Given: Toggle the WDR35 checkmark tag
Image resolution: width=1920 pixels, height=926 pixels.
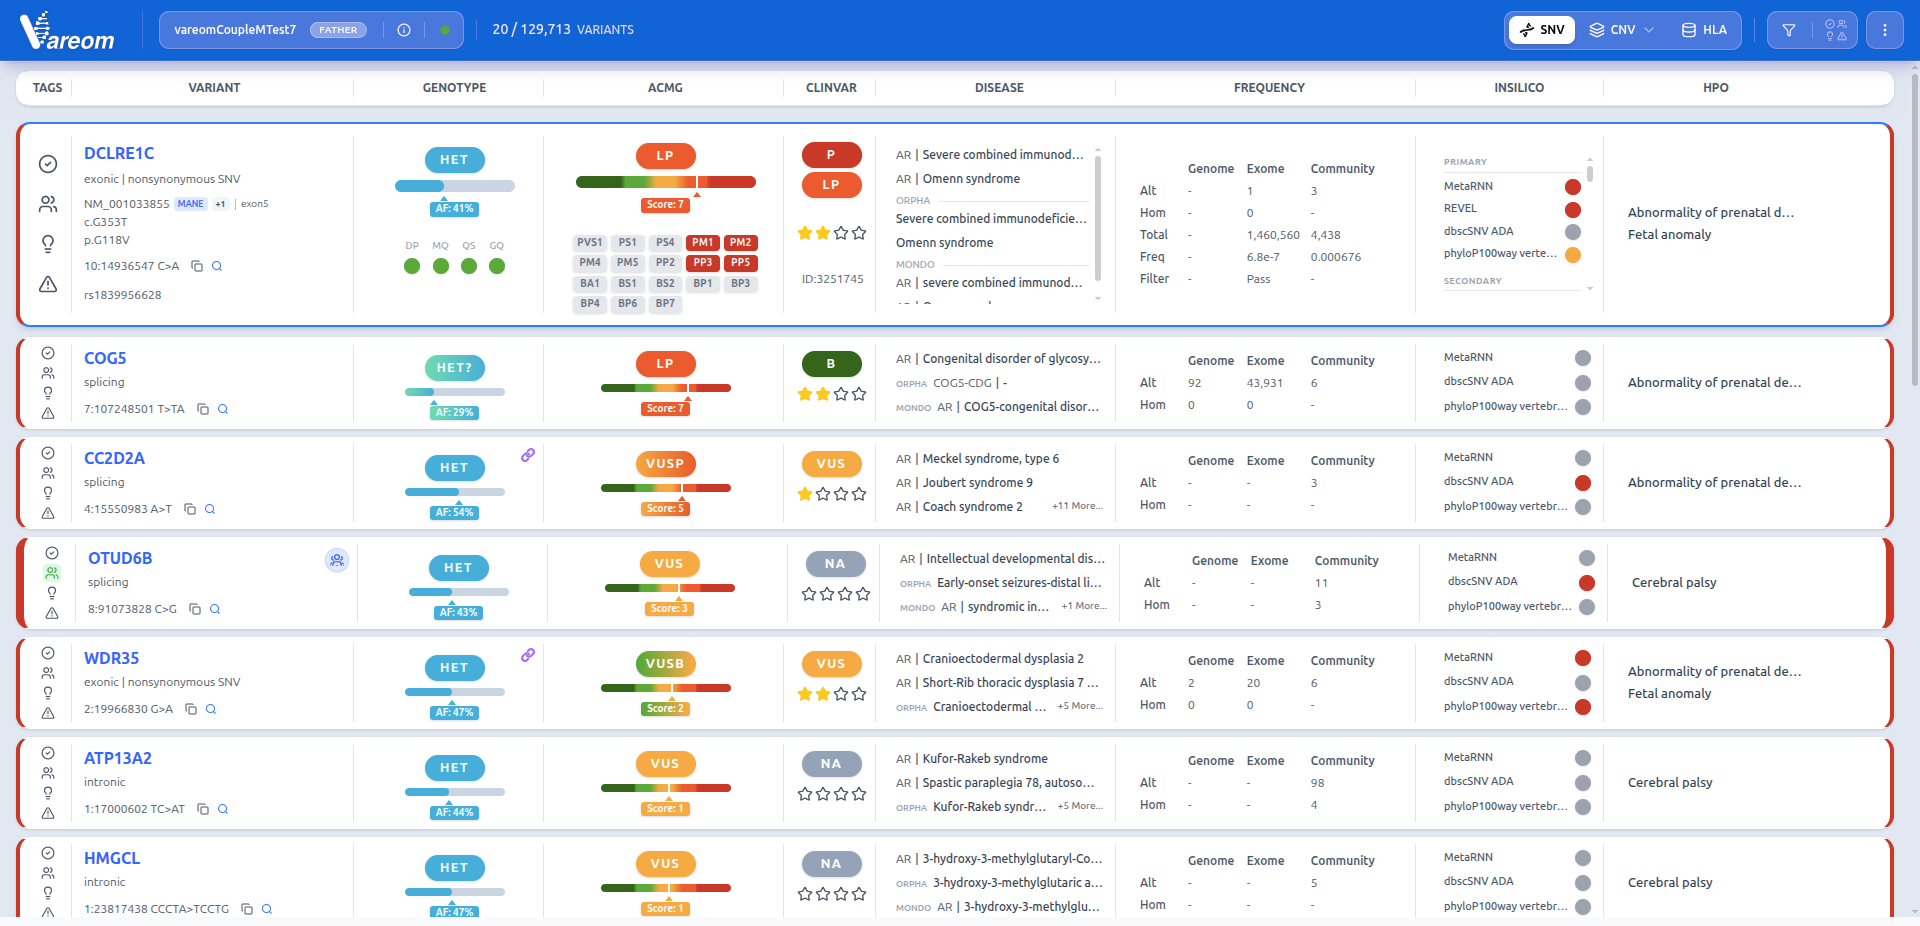Looking at the screenshot, I should pos(48,653).
